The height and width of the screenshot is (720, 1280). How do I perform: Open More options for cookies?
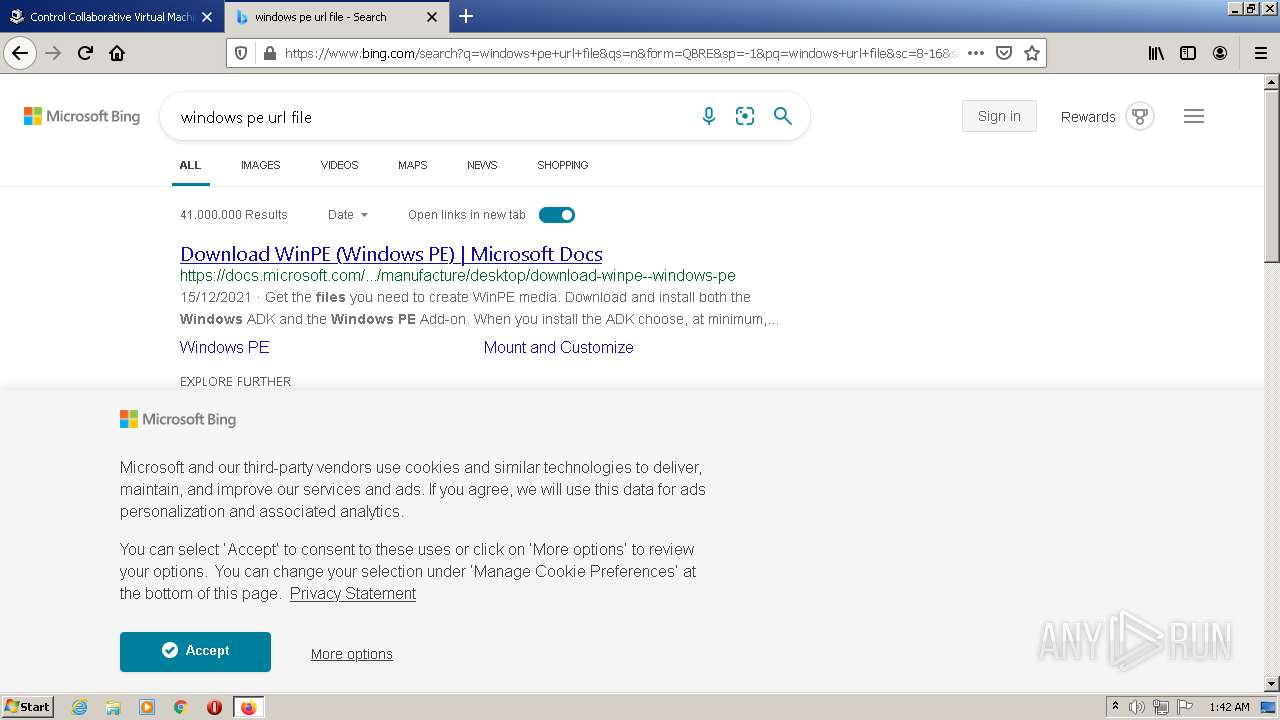coord(351,654)
